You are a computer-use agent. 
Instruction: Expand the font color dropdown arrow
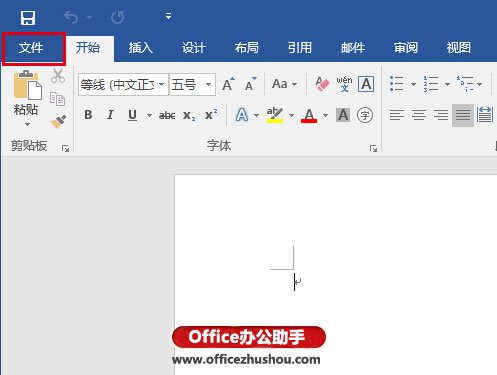(x=325, y=116)
